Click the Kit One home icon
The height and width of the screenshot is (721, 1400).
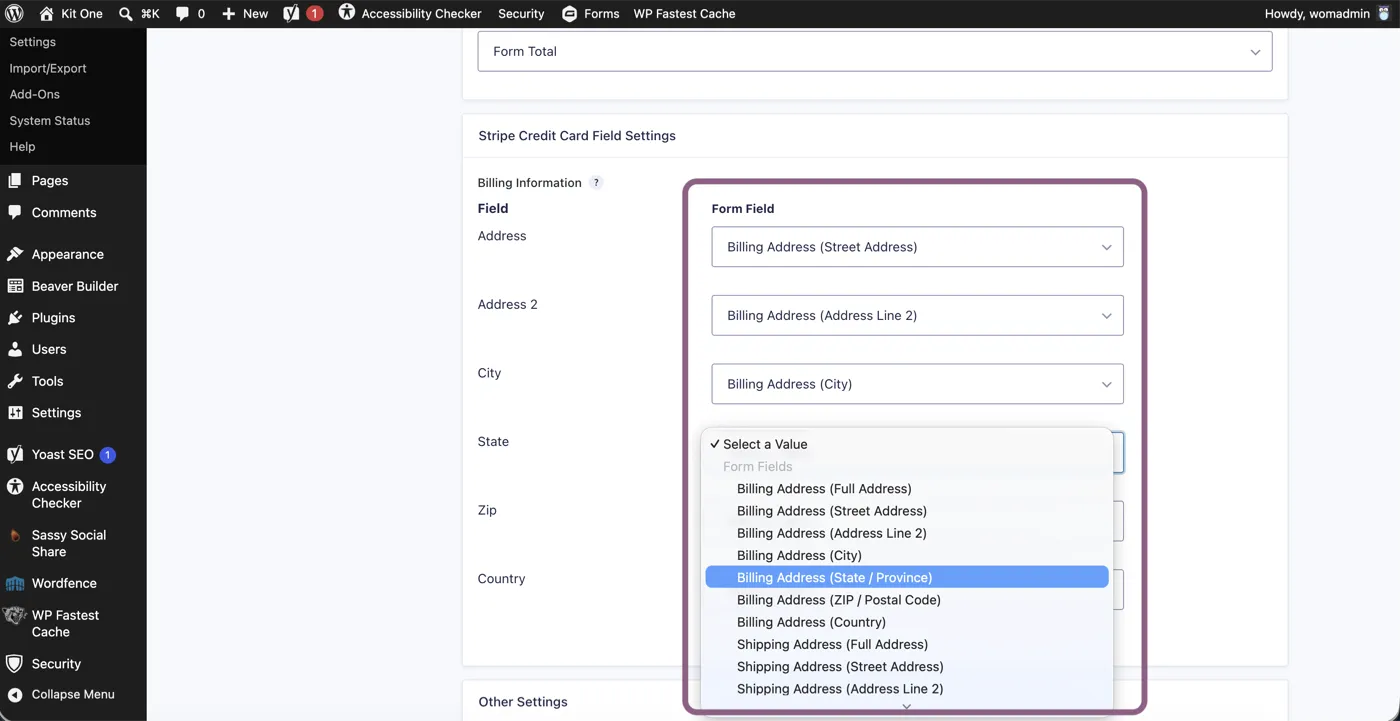pos(46,14)
